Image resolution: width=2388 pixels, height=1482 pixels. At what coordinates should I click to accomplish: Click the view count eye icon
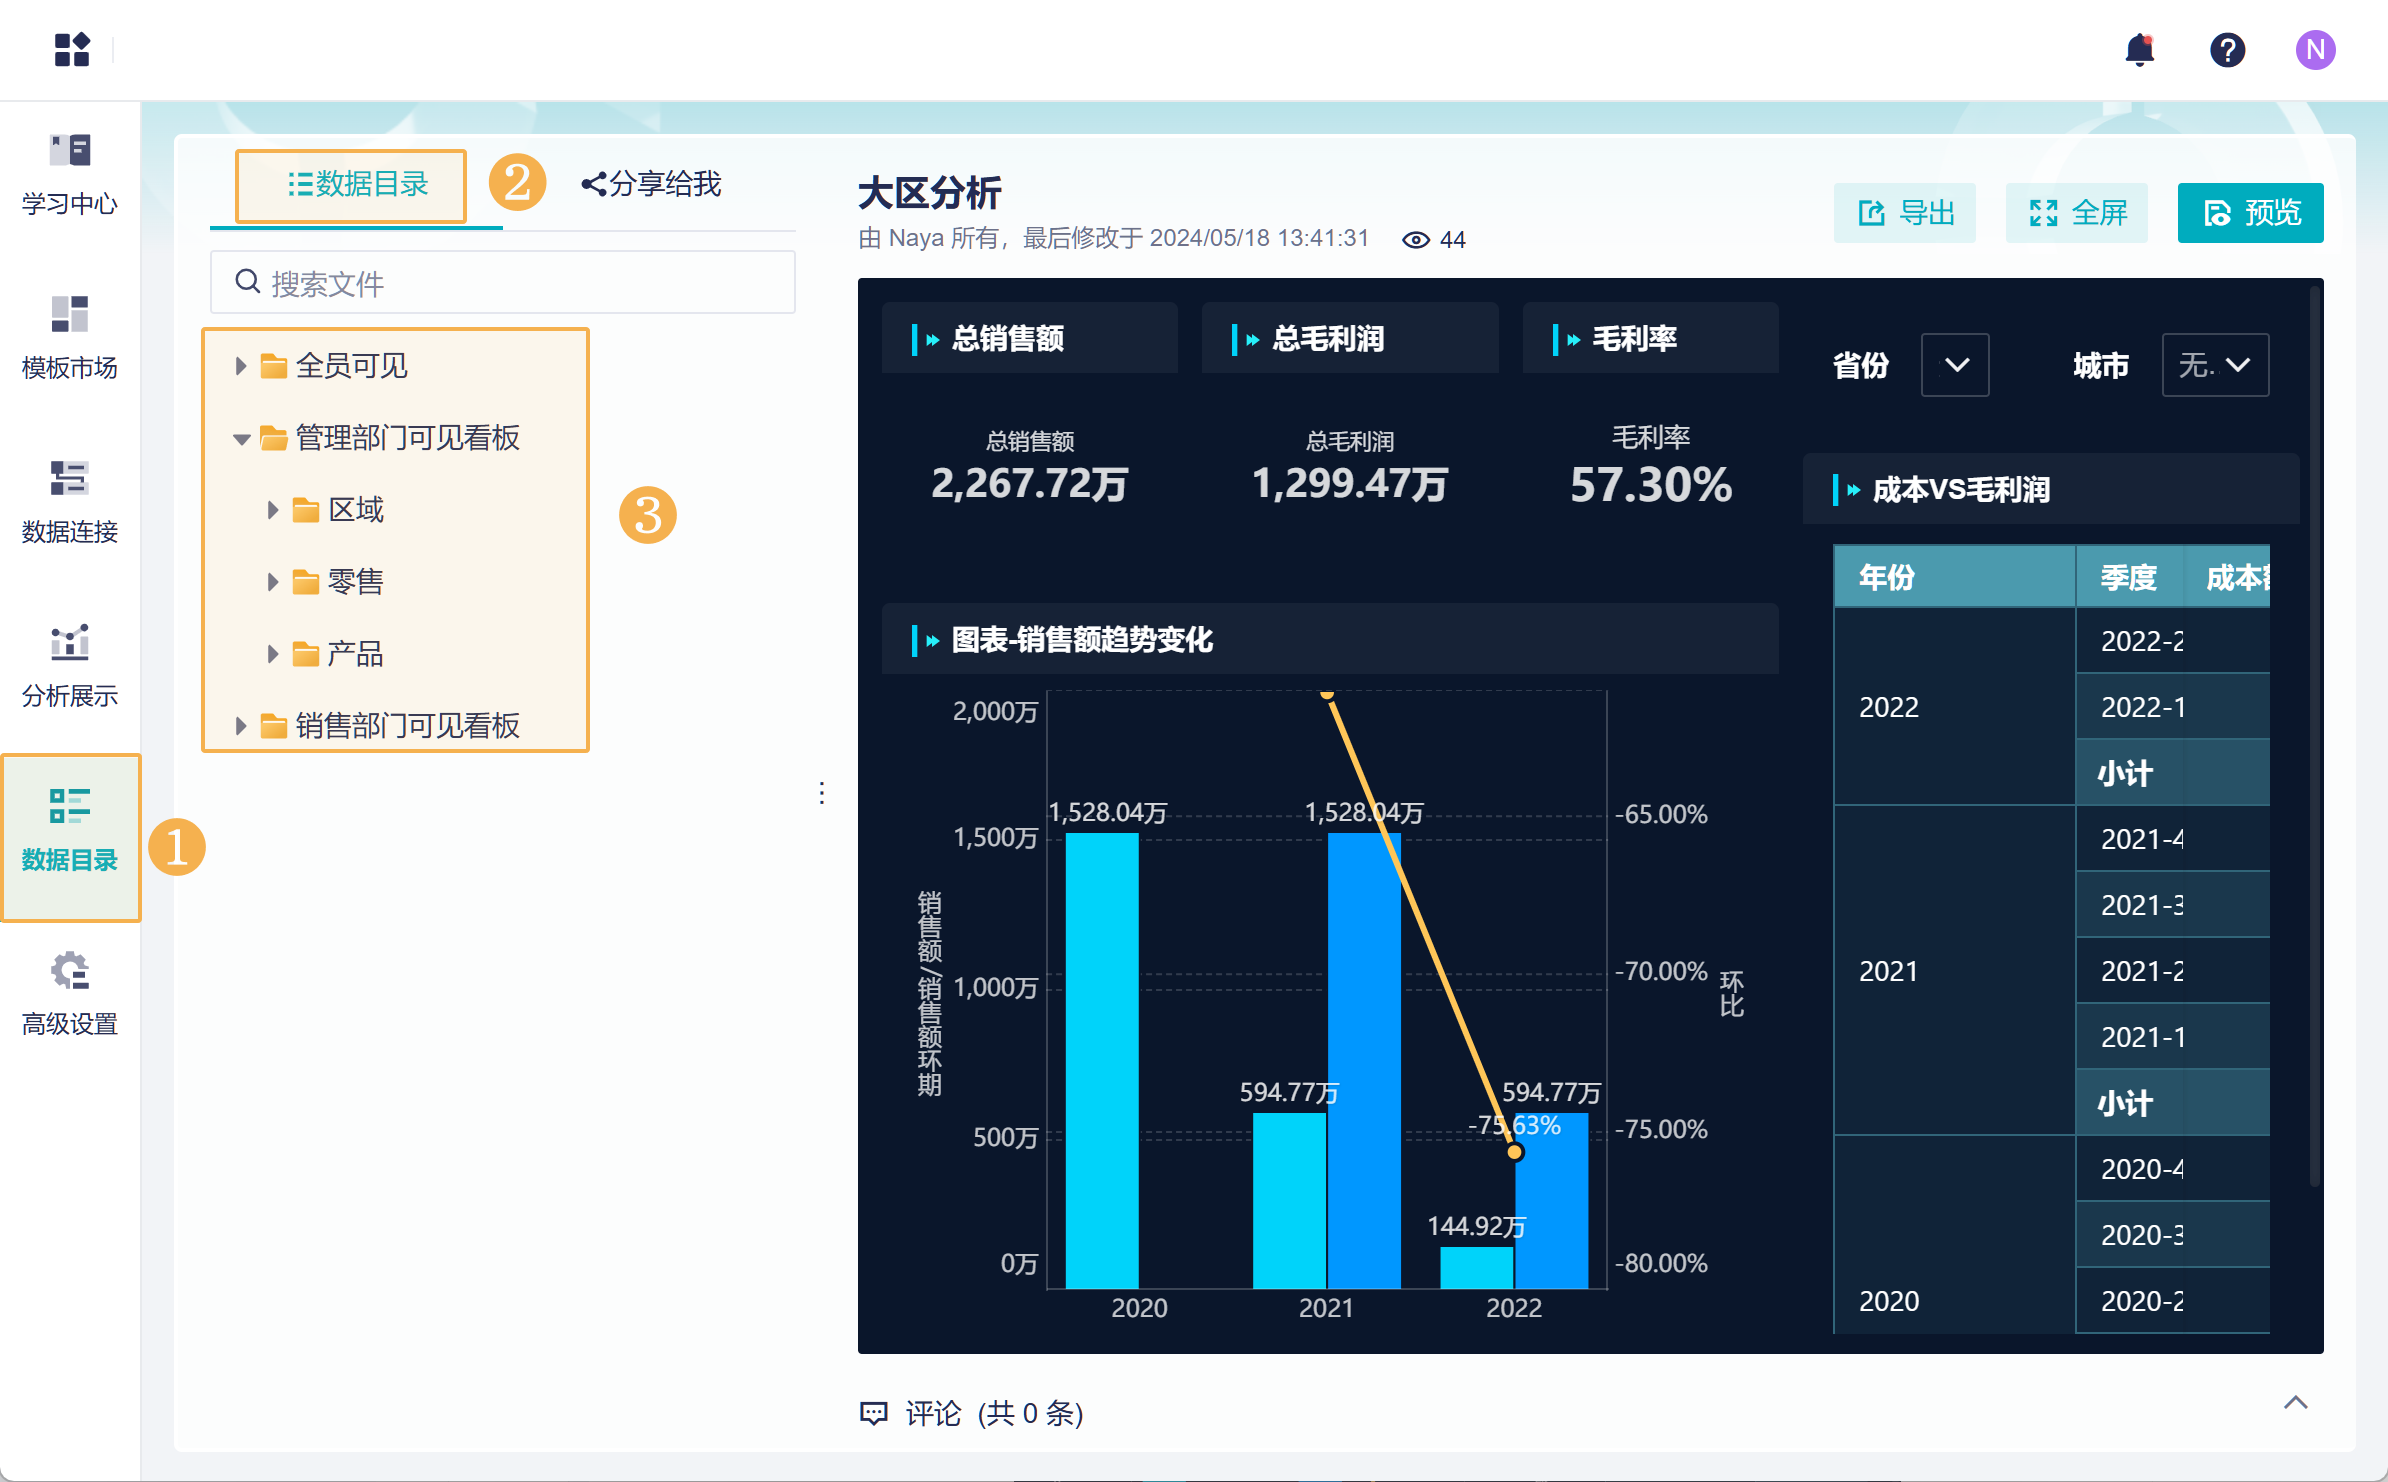[1415, 240]
